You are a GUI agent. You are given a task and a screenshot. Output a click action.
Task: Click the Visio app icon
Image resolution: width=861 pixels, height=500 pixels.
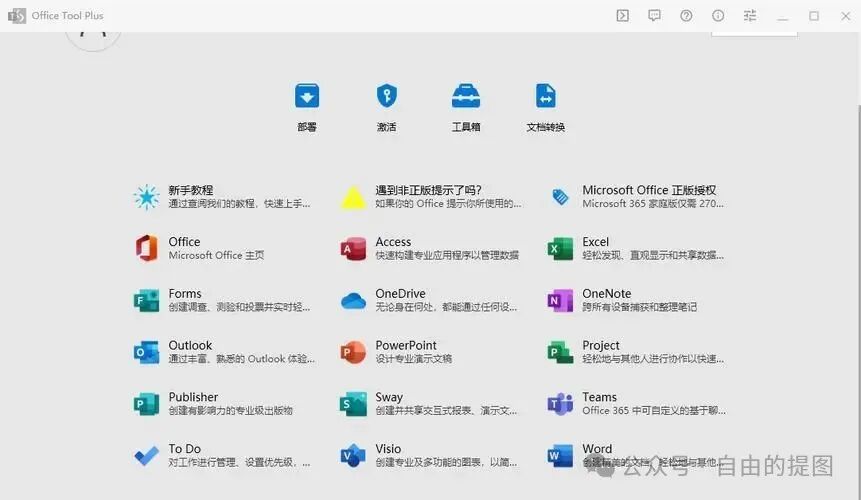[x=353, y=456]
